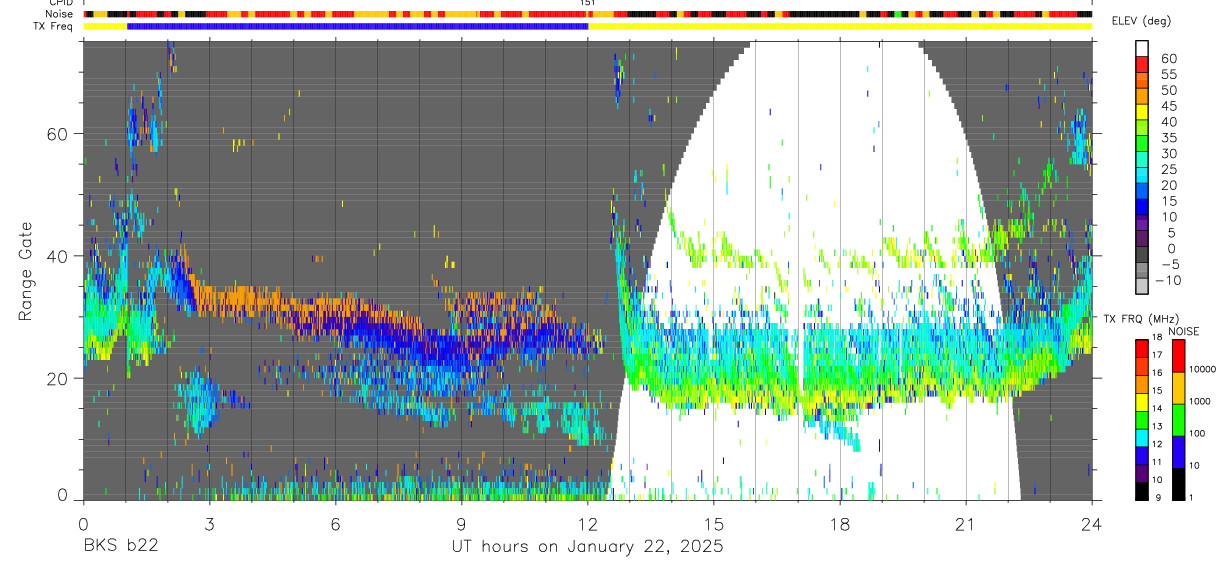Click the white top segment of the ELEV color bar

pos(1143,48)
